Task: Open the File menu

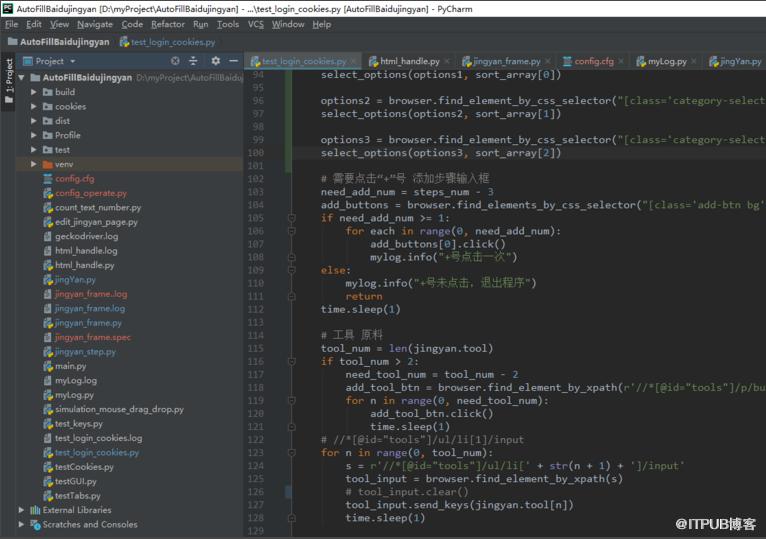Action: pos(11,24)
